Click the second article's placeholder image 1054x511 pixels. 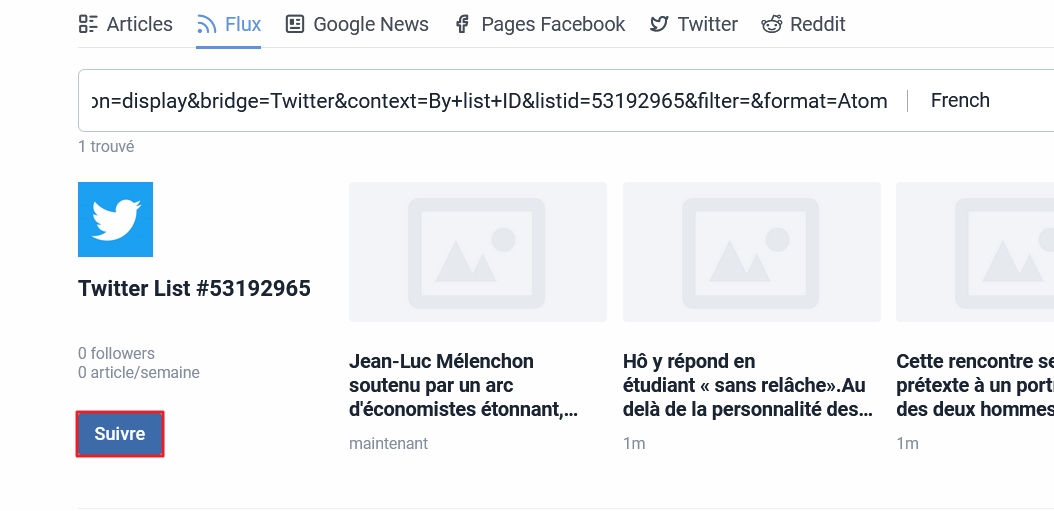coord(752,252)
